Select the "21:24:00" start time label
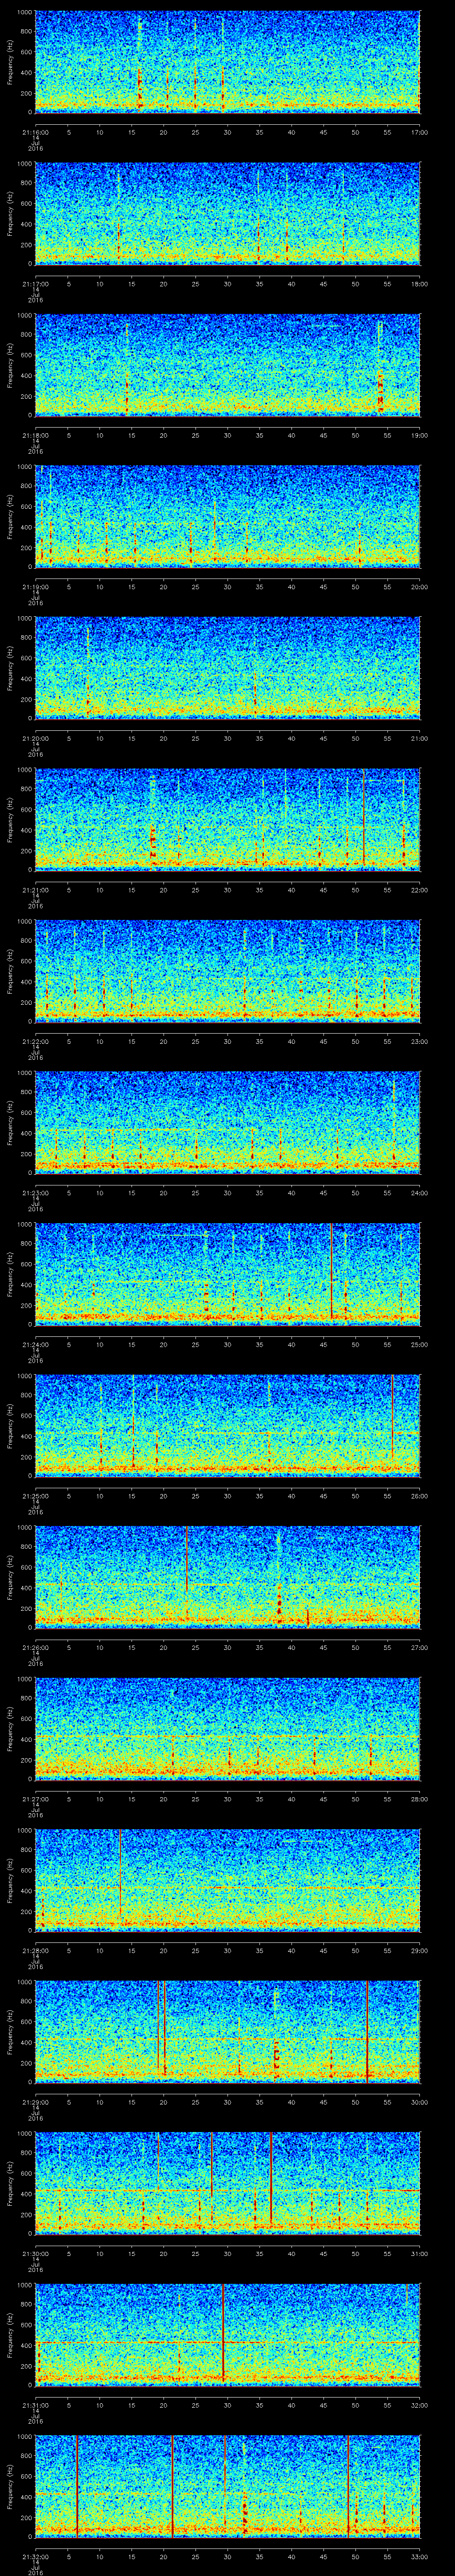The width and height of the screenshot is (455, 2576). 35,1344
